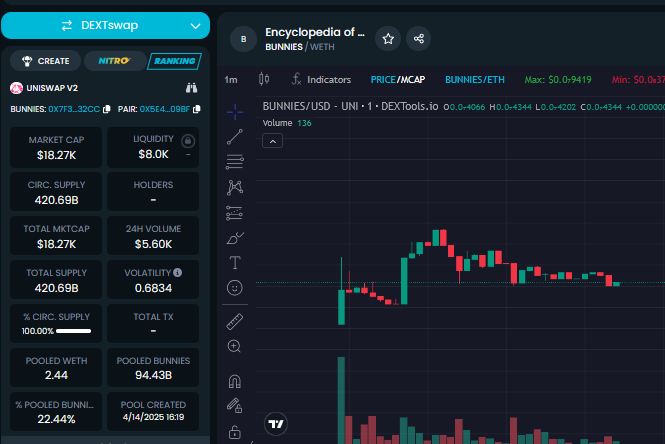The height and width of the screenshot is (444, 665).
Task: Change the 1m chart interval
Action: (x=231, y=80)
